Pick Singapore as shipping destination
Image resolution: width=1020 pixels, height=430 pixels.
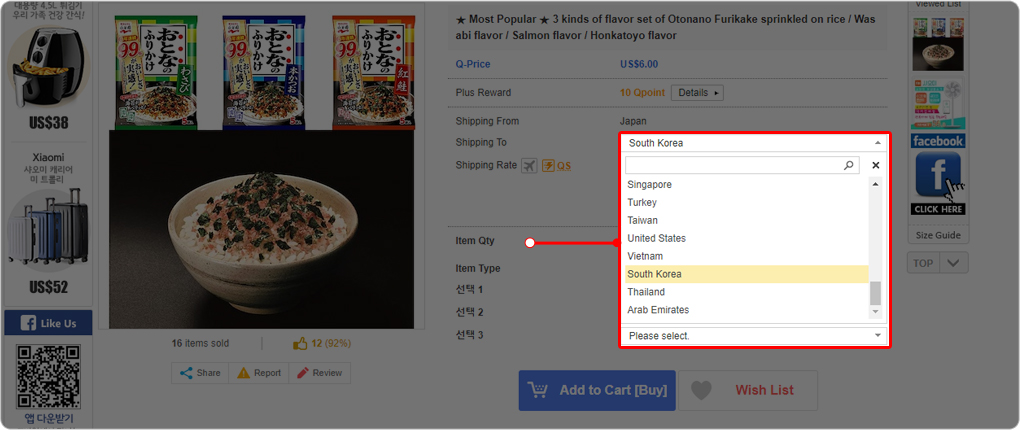(x=649, y=184)
